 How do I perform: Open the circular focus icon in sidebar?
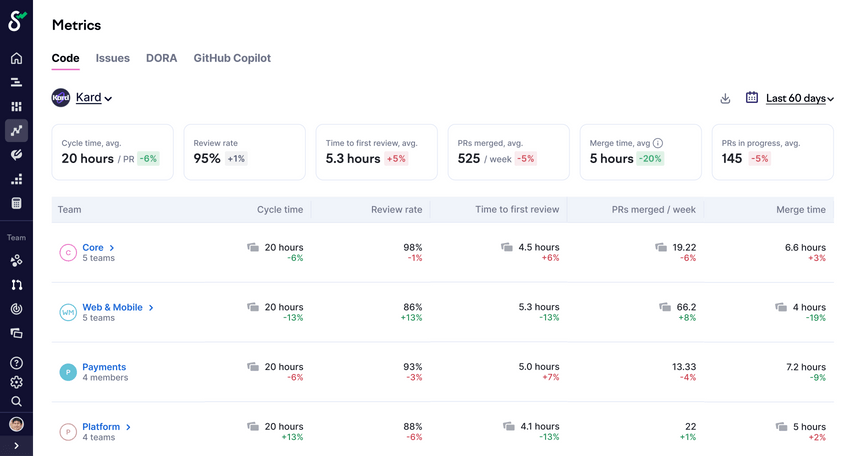pyautogui.click(x=17, y=309)
